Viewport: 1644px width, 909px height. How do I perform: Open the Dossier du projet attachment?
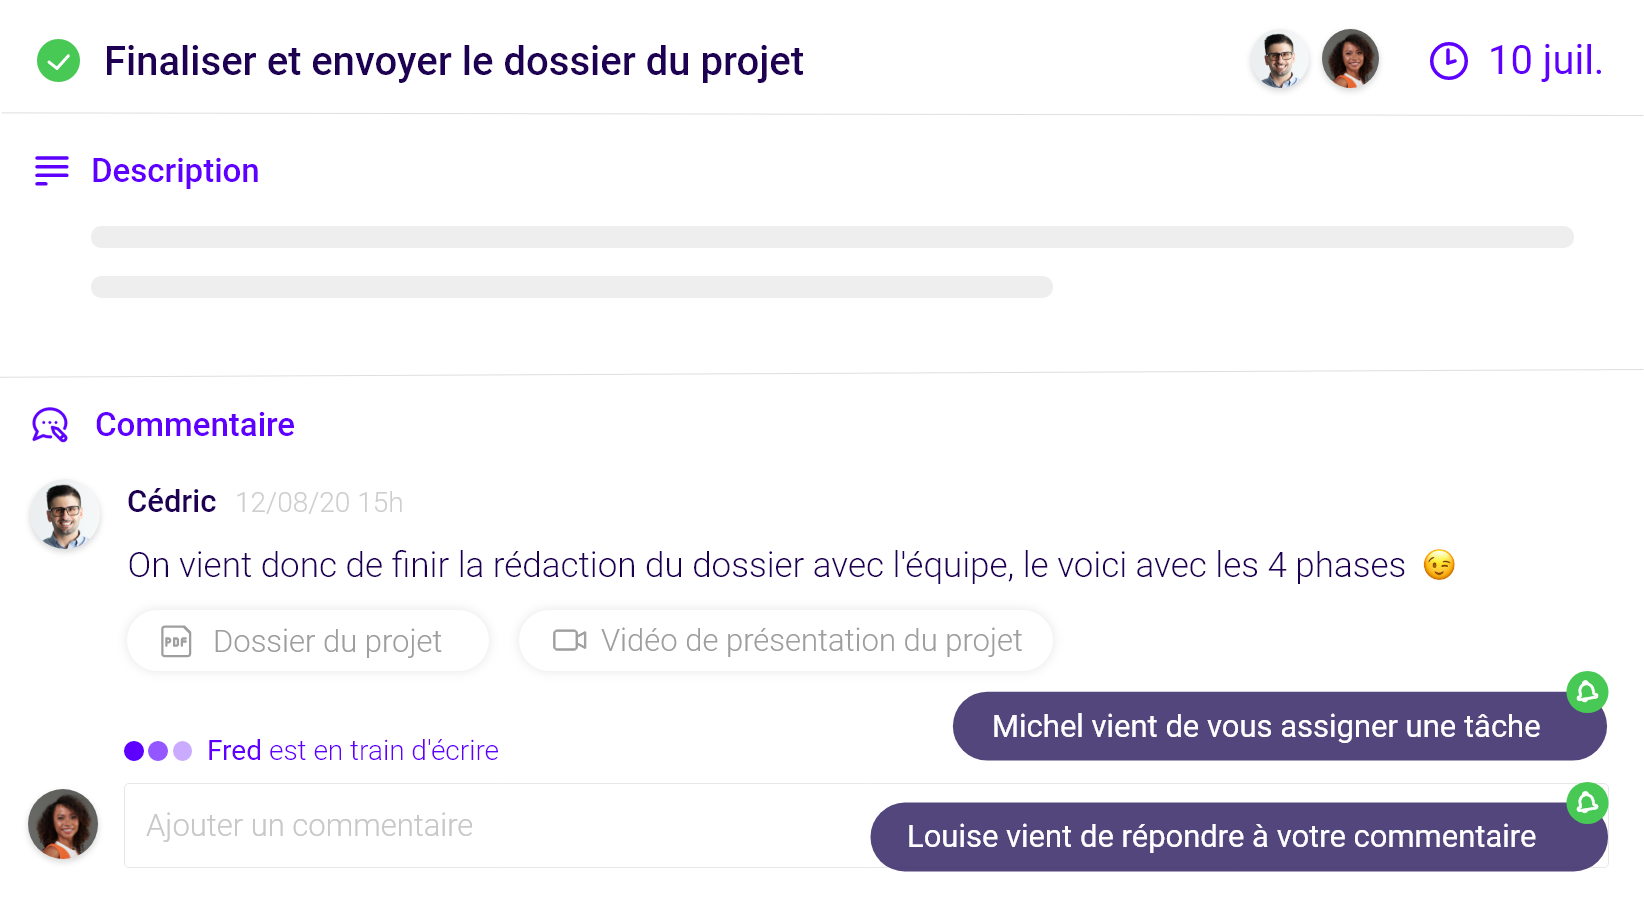pos(307,641)
